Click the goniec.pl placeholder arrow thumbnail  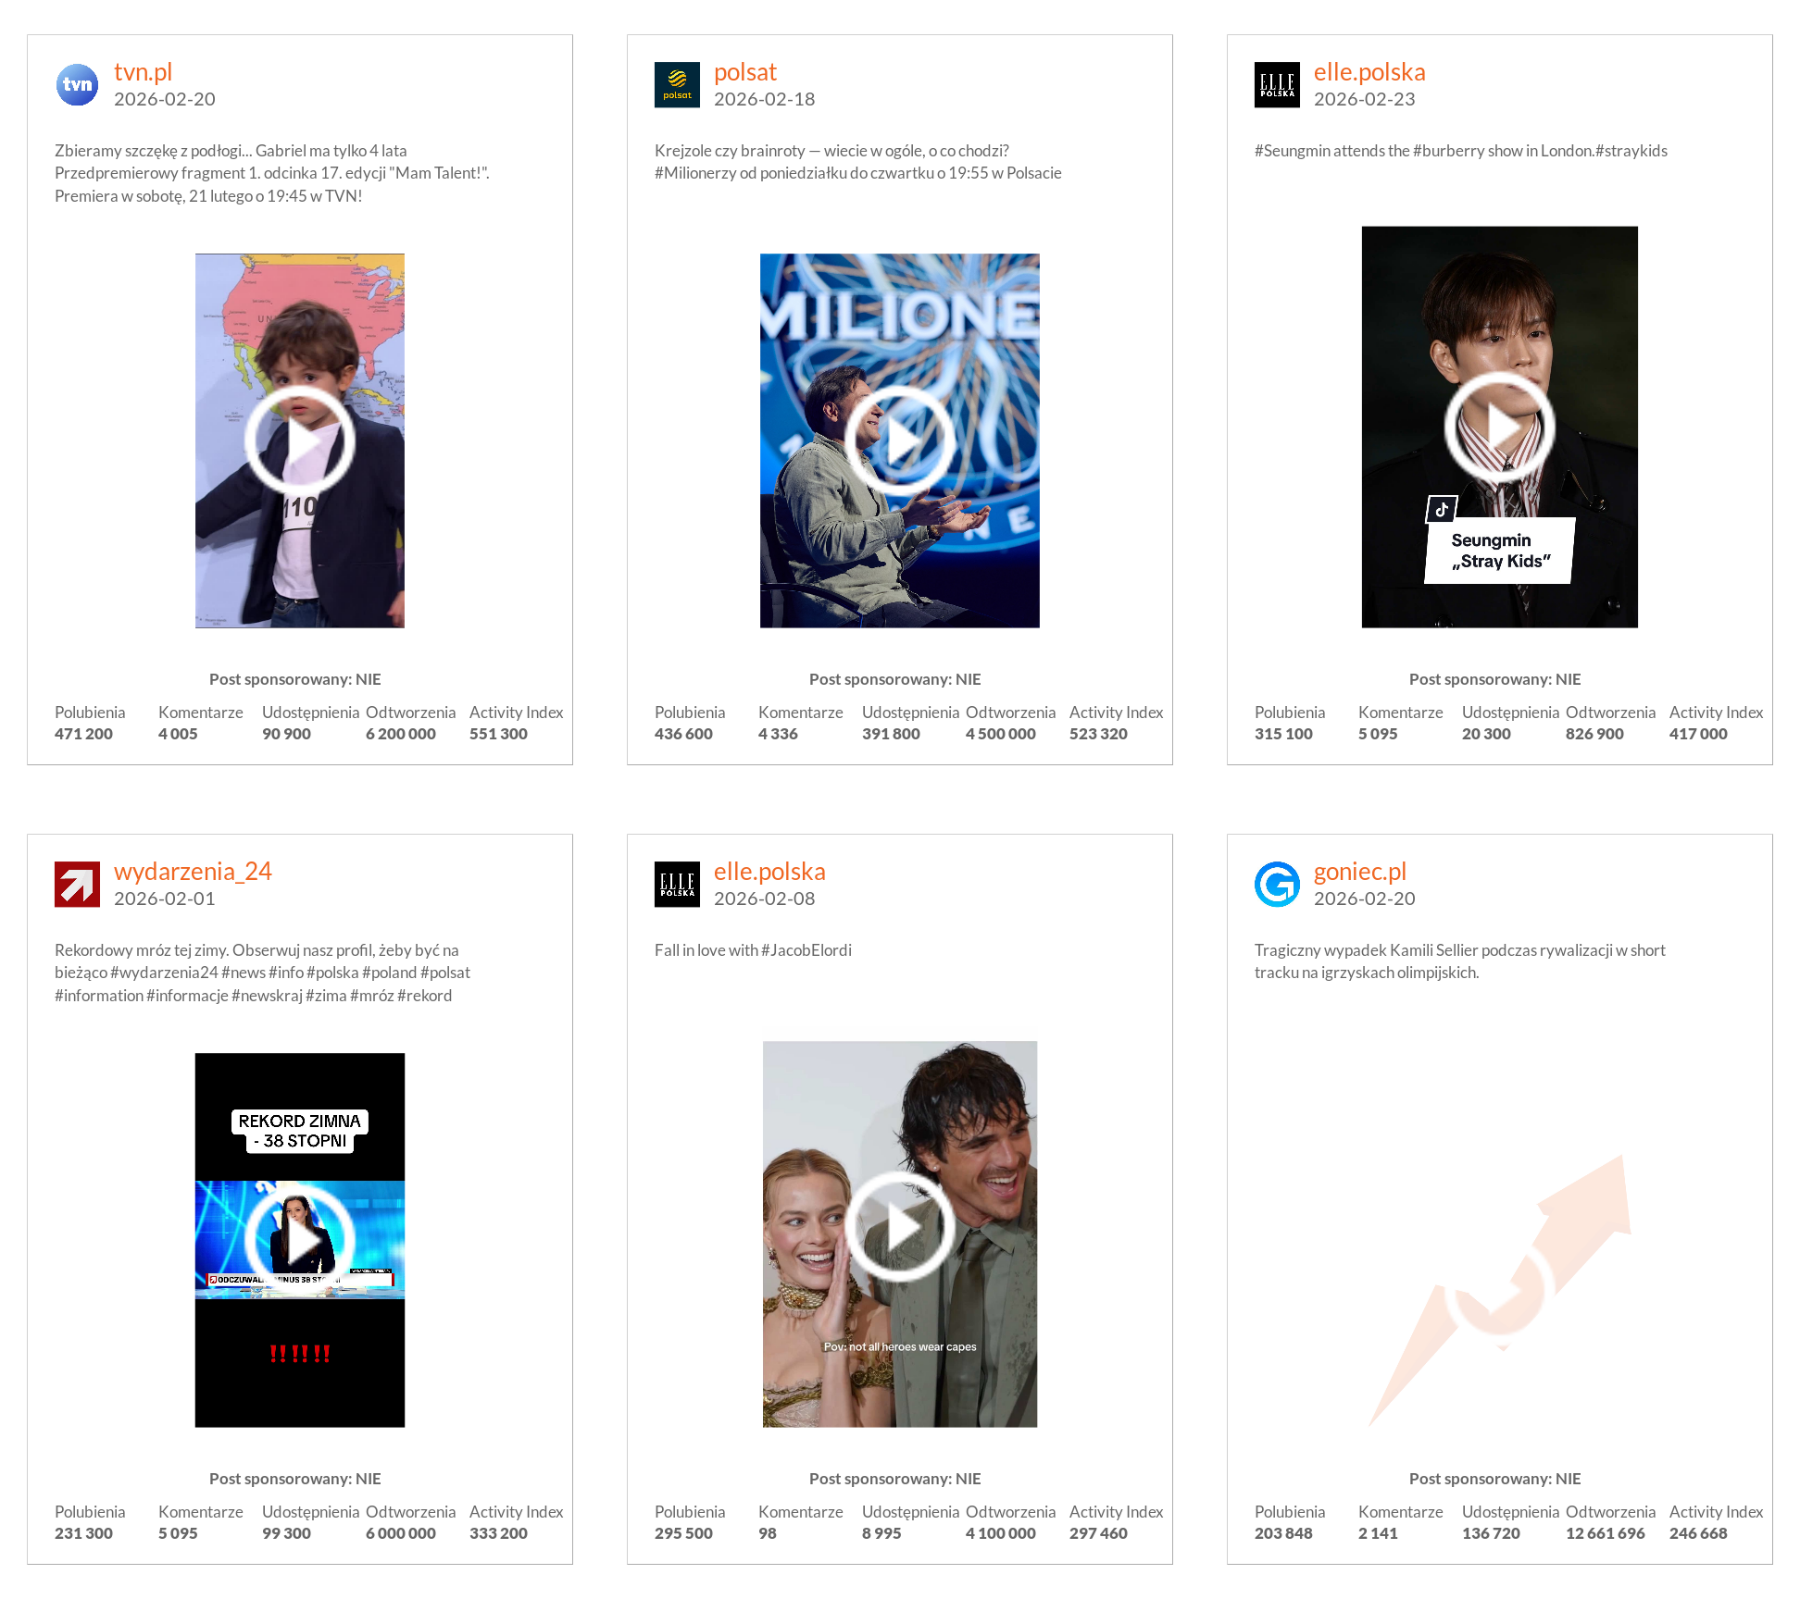[1500, 1290]
